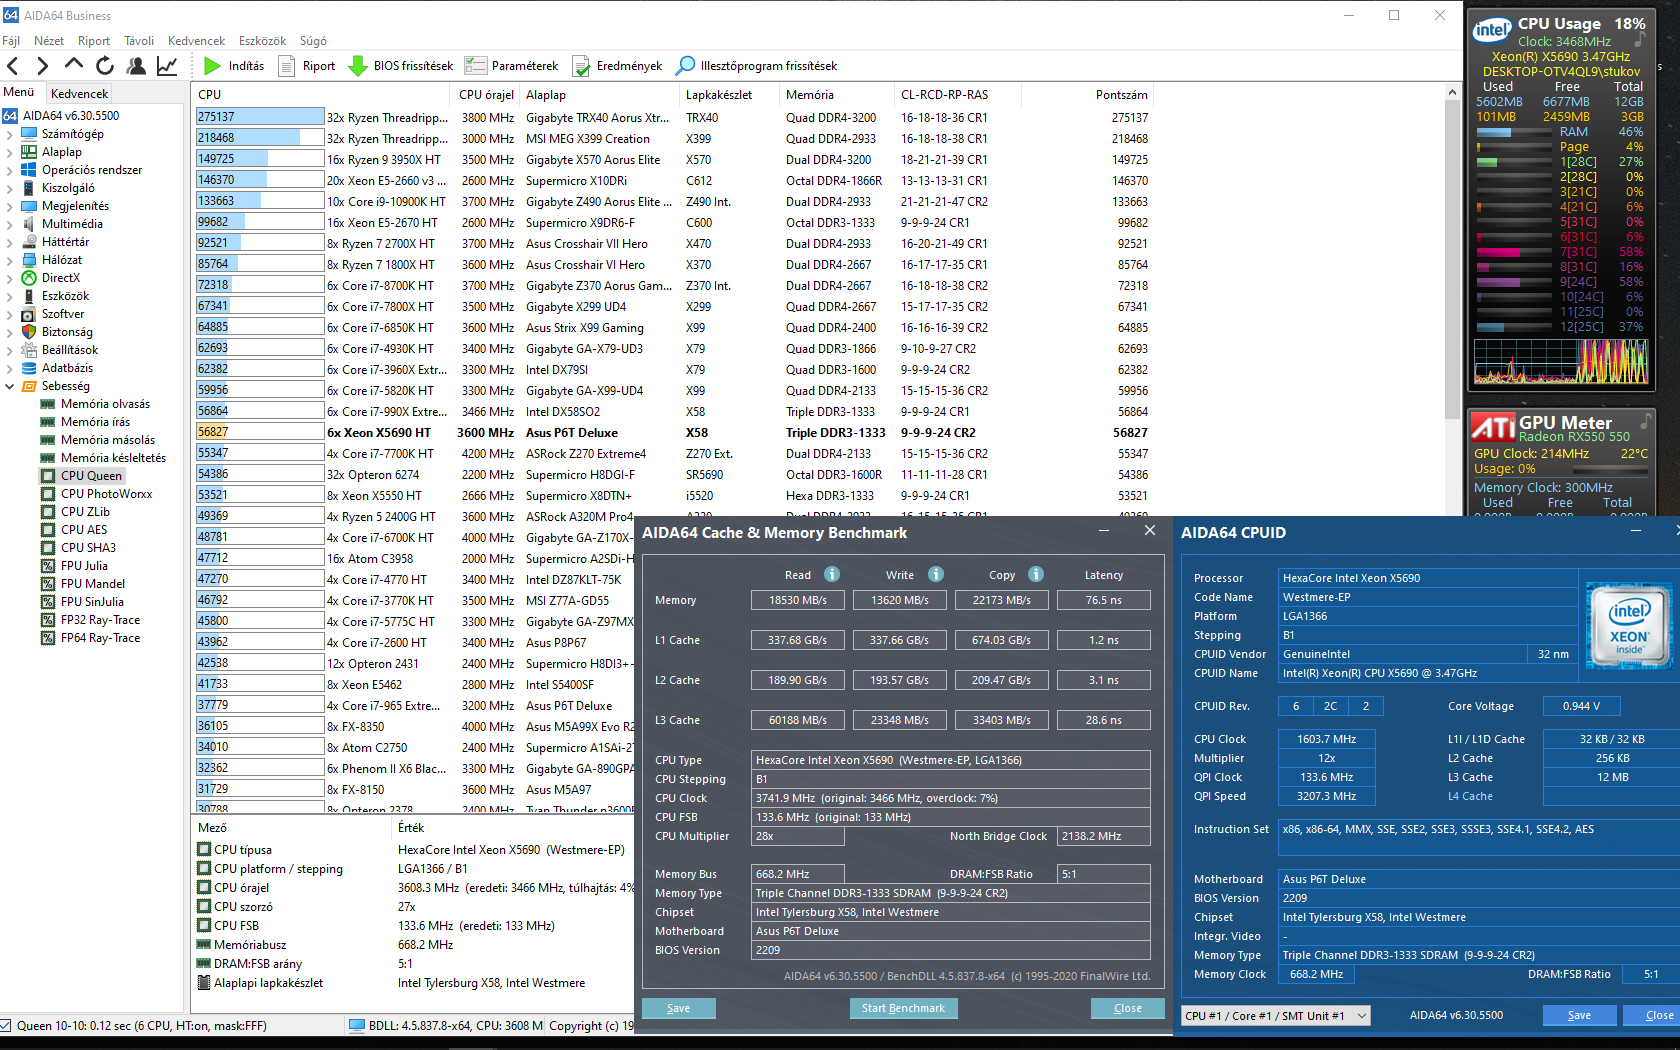1680x1050 pixels.
Task: Click the Intel logo in CPU Usage gadget
Action: (1492, 29)
